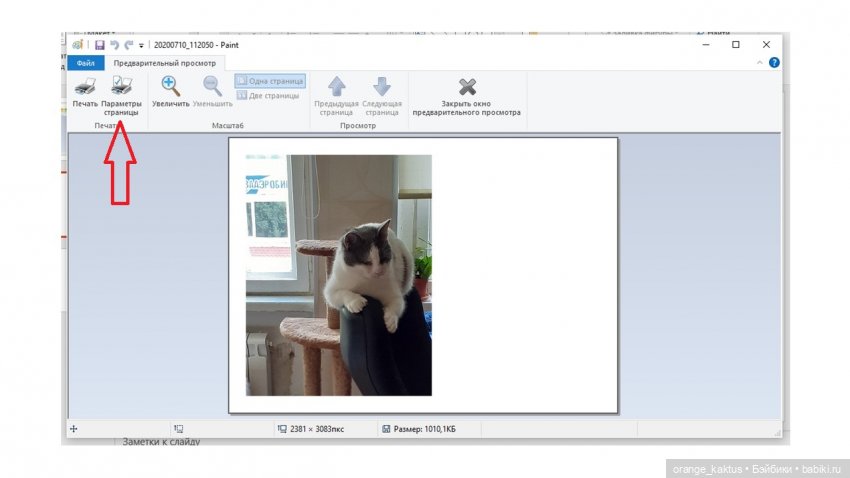Expand the Quick Access Toolbar customize dropdown

tap(141, 45)
